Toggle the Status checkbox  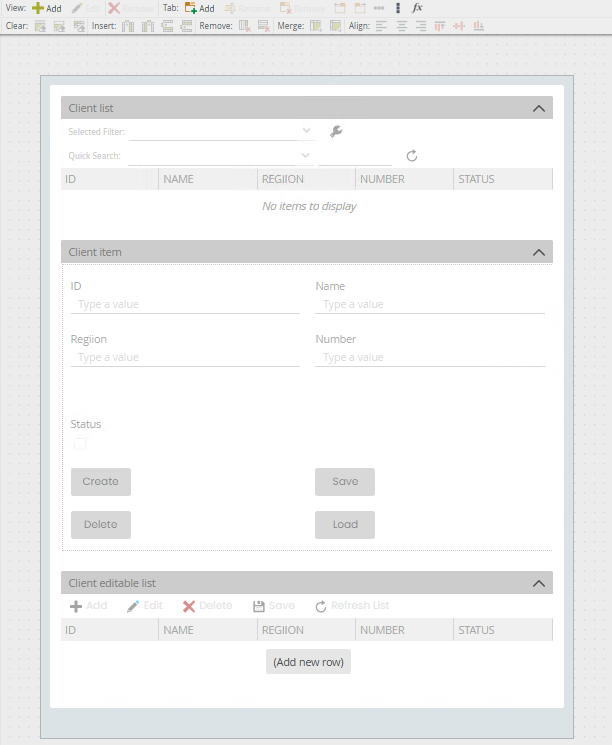point(80,444)
